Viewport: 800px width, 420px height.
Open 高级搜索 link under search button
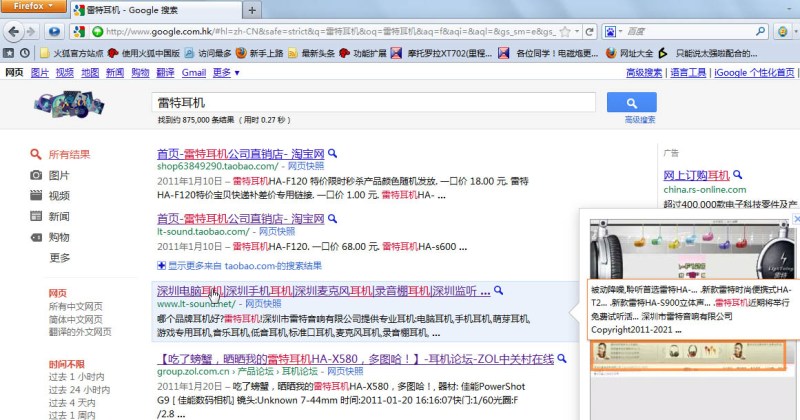click(x=640, y=119)
